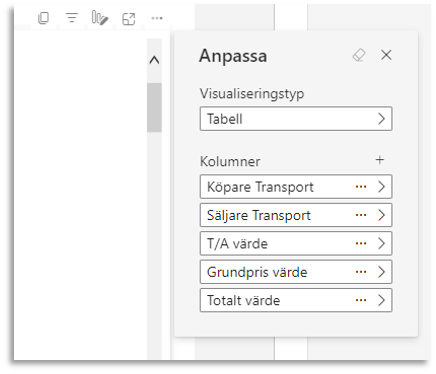Screen dimensions: 436x374
Task: Expand the Köpare Transport chevron
Action: 381,187
